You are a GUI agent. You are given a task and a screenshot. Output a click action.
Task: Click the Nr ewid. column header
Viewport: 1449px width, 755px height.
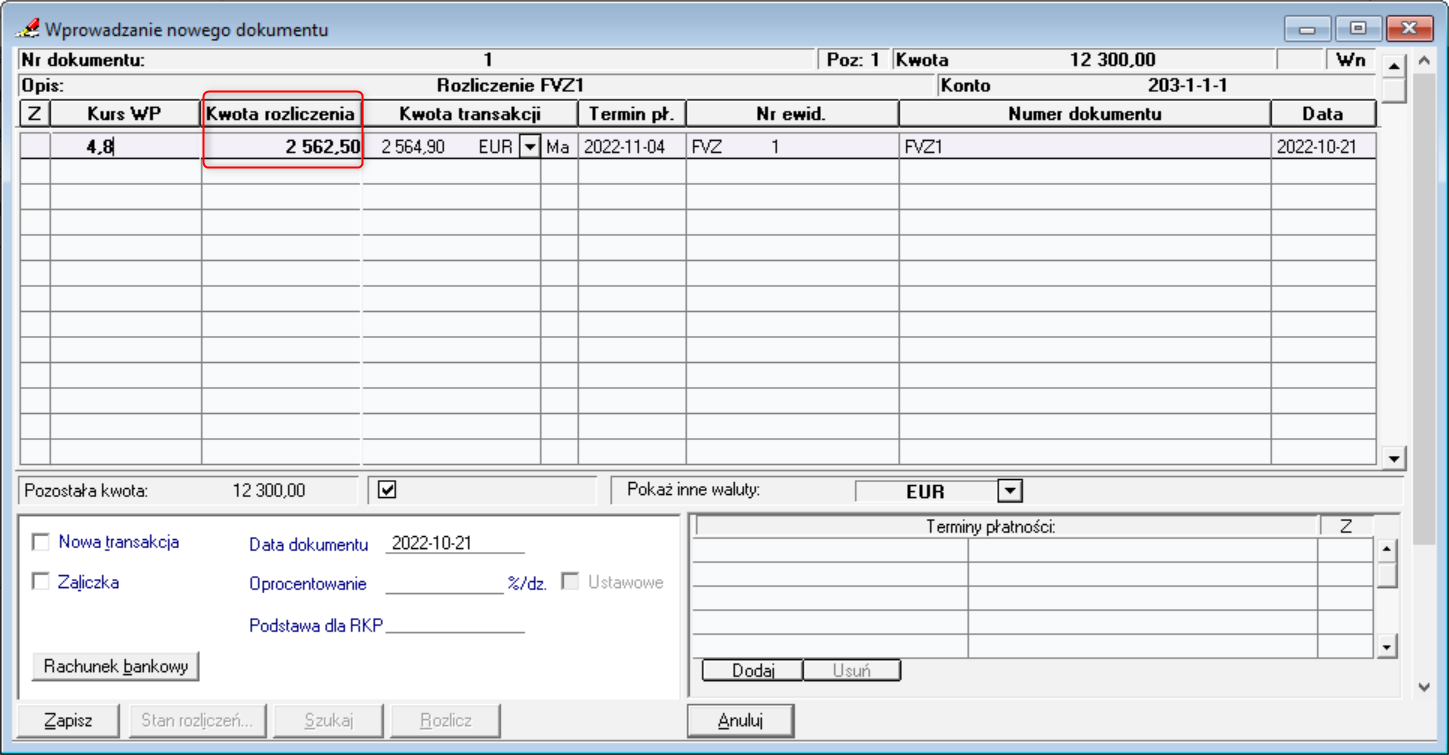pos(792,113)
